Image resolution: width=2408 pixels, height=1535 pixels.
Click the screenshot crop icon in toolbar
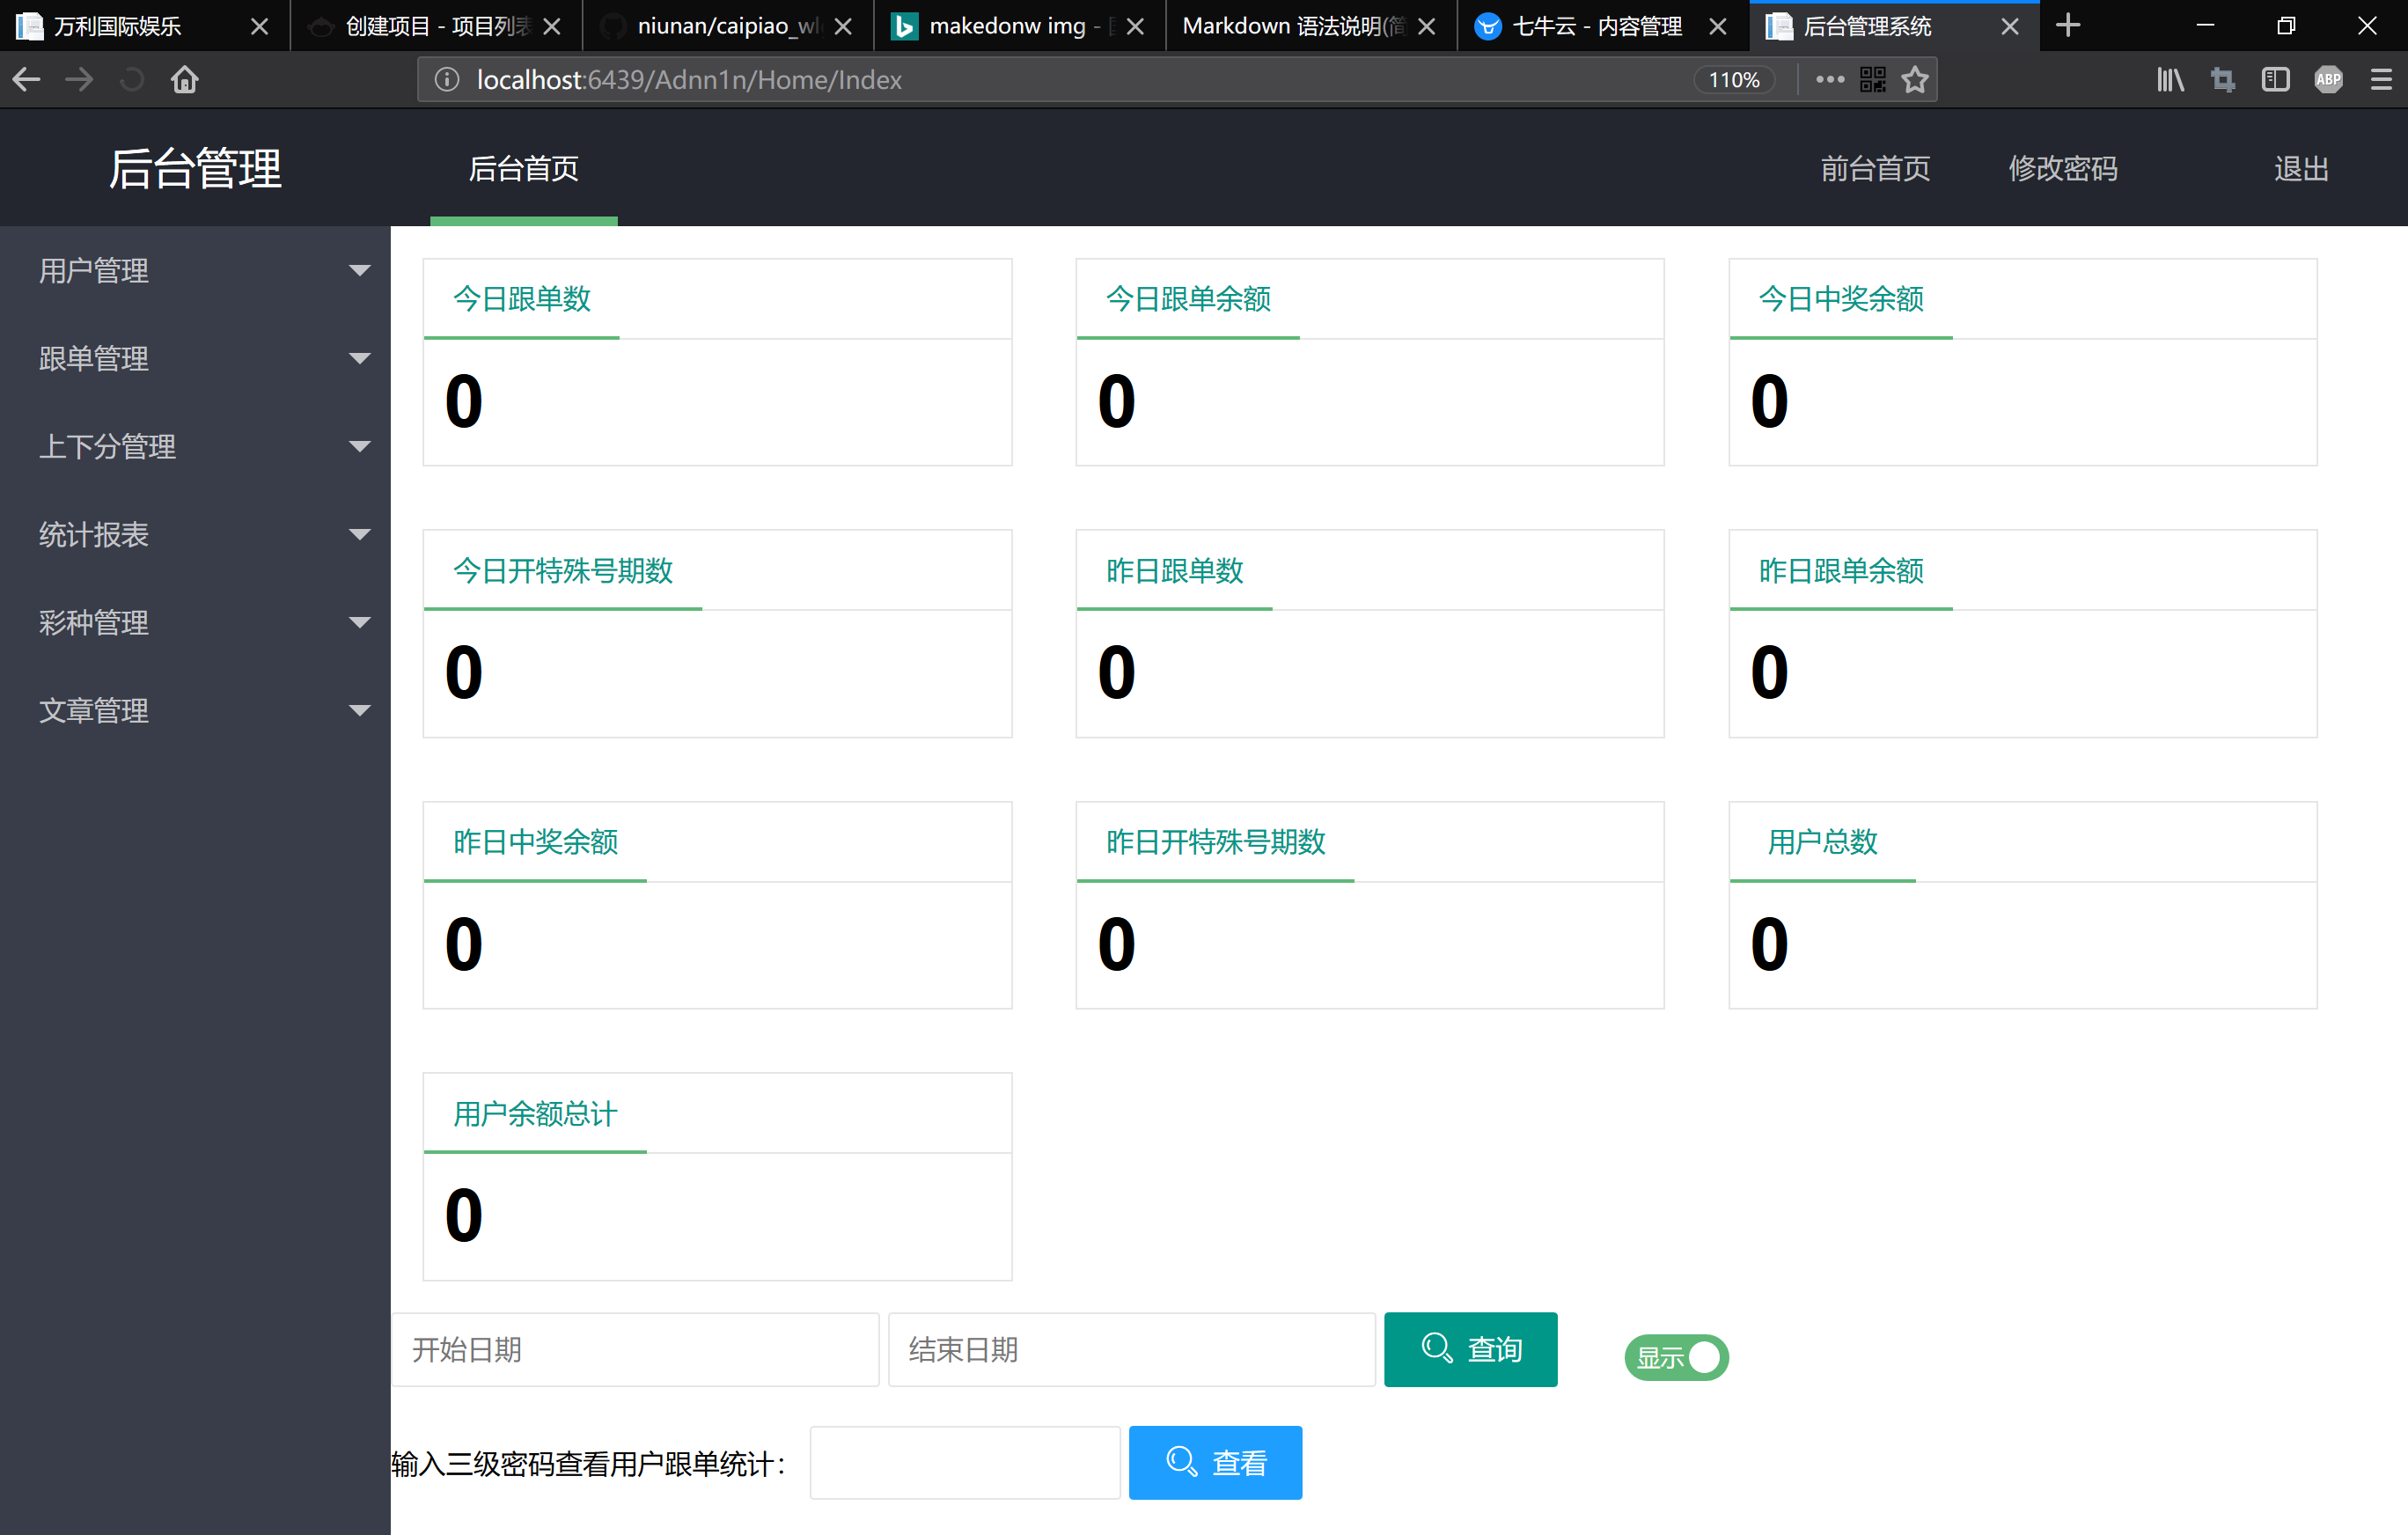[2222, 79]
